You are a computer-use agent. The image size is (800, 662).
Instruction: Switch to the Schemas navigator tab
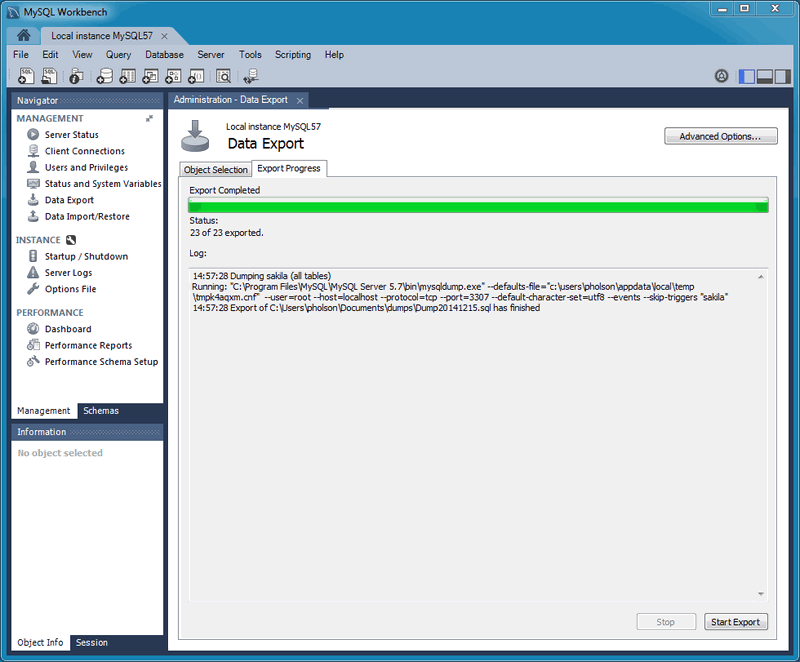pyautogui.click(x=101, y=411)
